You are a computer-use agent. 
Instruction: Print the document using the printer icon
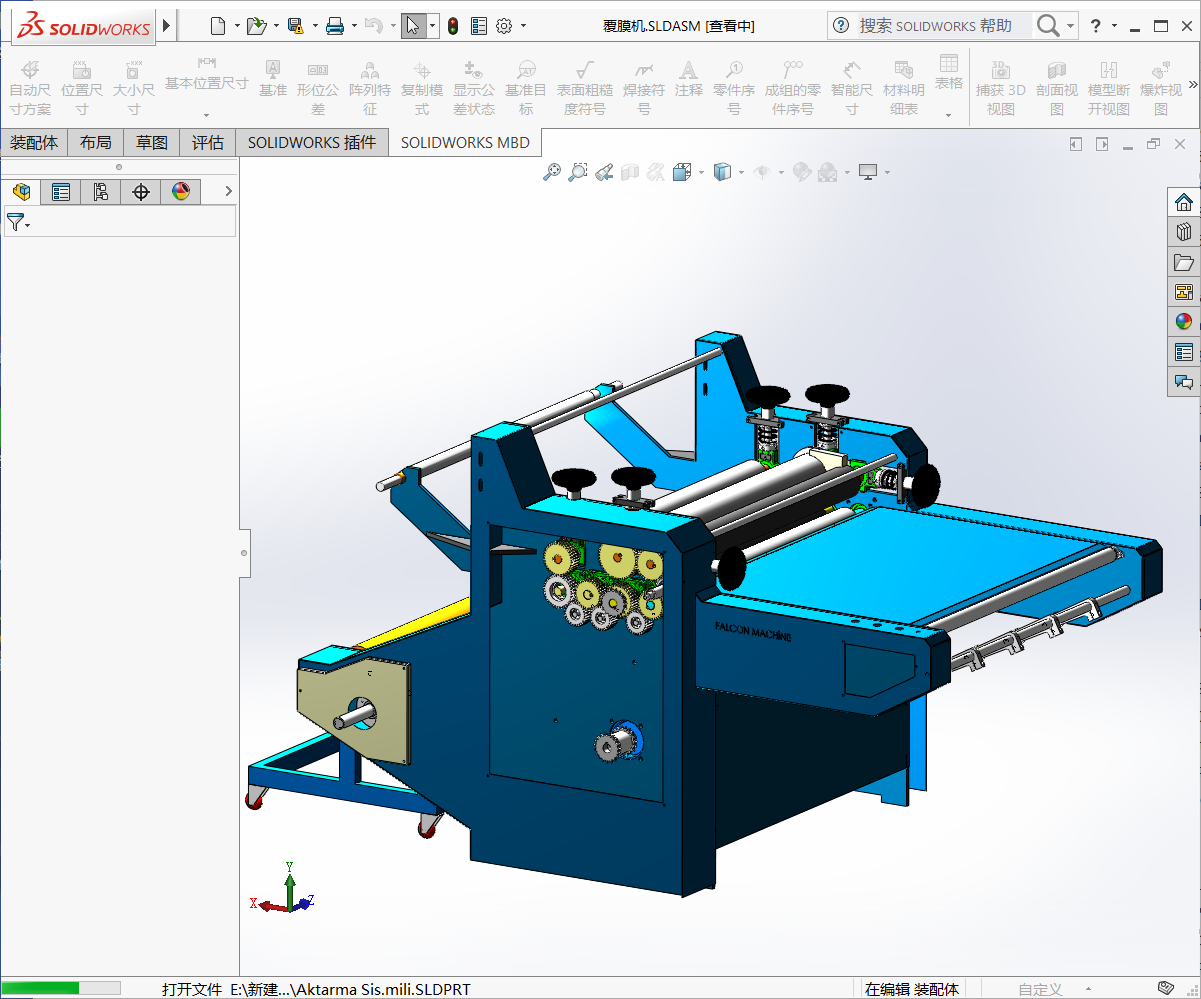click(x=336, y=26)
